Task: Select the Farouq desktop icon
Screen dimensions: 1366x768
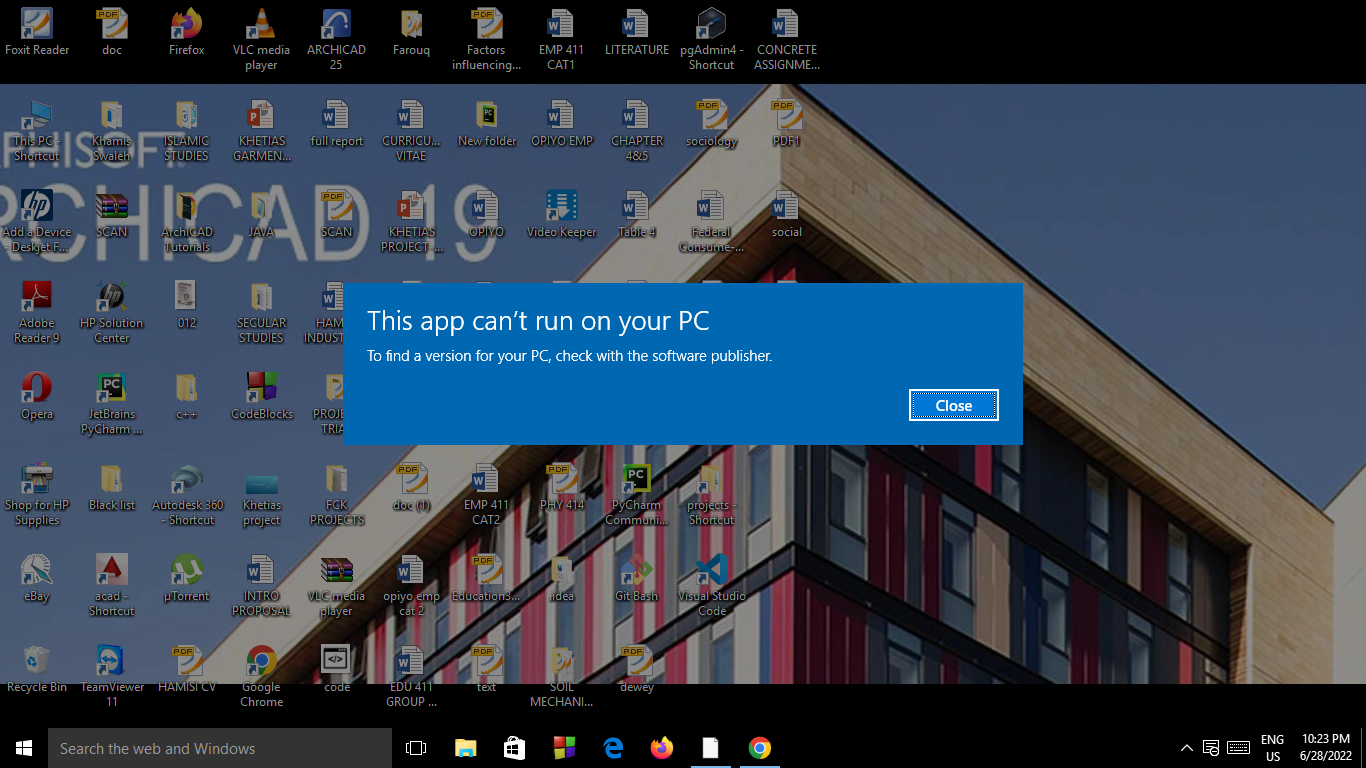Action: point(411,32)
